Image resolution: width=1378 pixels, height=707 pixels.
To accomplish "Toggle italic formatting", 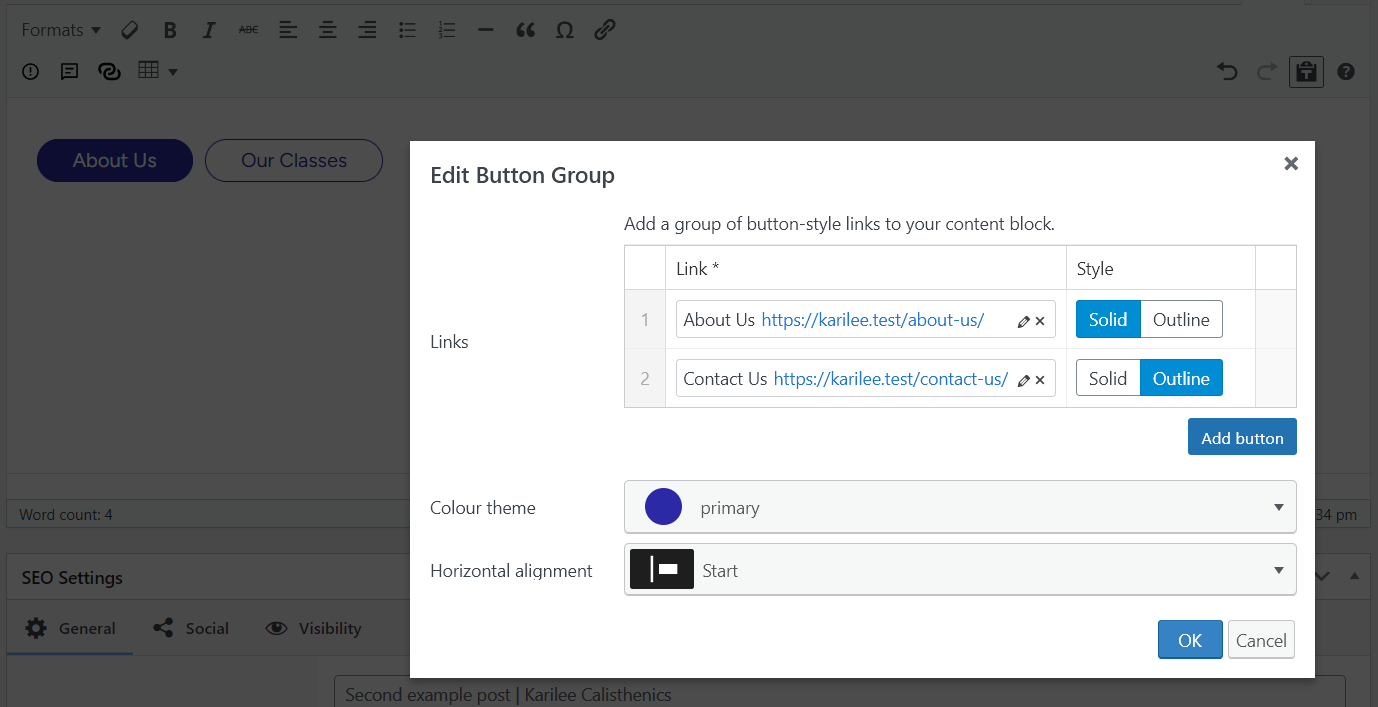I will tap(209, 30).
